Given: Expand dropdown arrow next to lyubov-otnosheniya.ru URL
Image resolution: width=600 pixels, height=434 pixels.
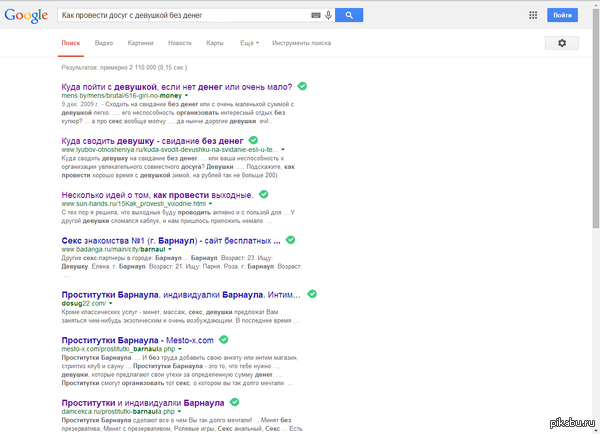Looking at the screenshot, I should click(283, 150).
